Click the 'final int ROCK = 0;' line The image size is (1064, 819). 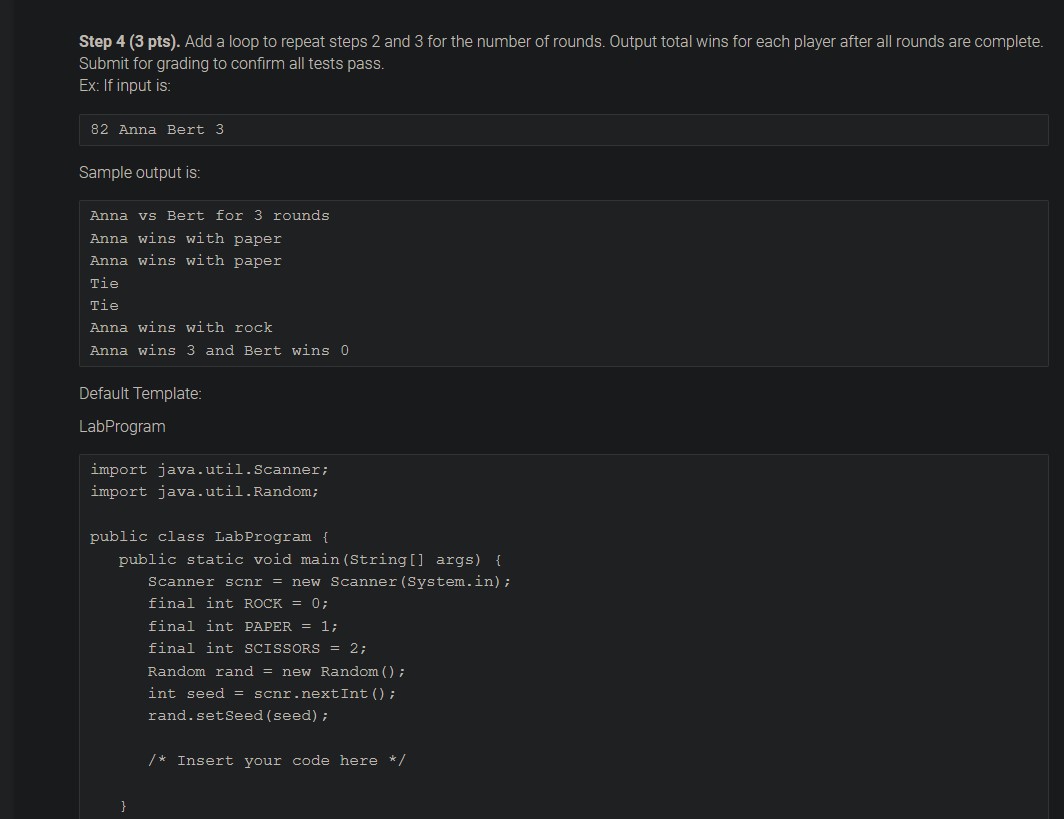tap(238, 603)
